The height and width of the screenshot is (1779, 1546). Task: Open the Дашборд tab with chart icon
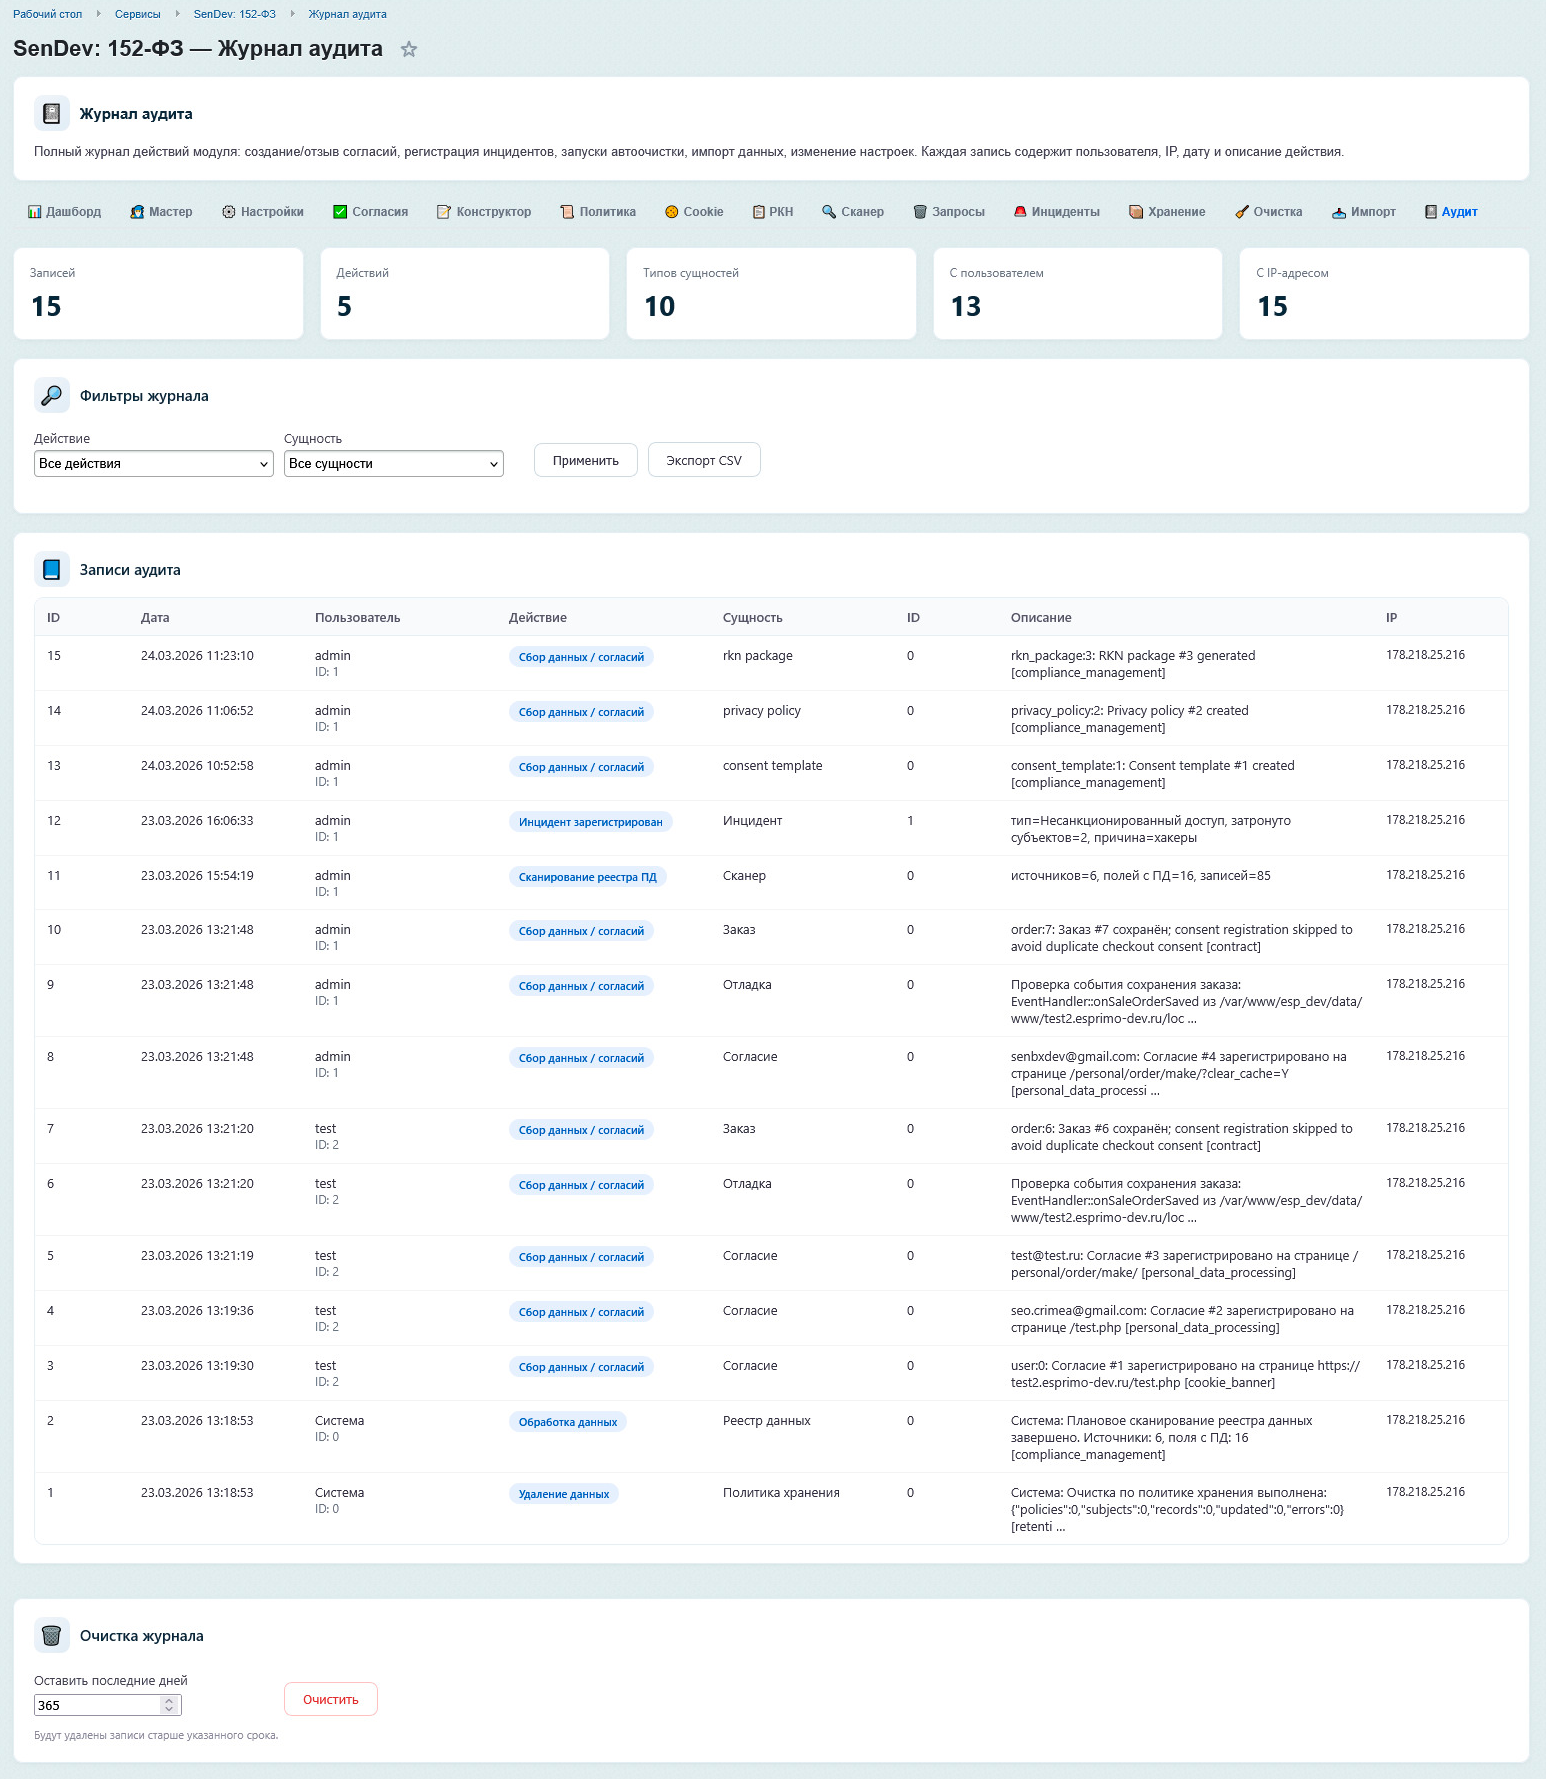click(x=64, y=212)
